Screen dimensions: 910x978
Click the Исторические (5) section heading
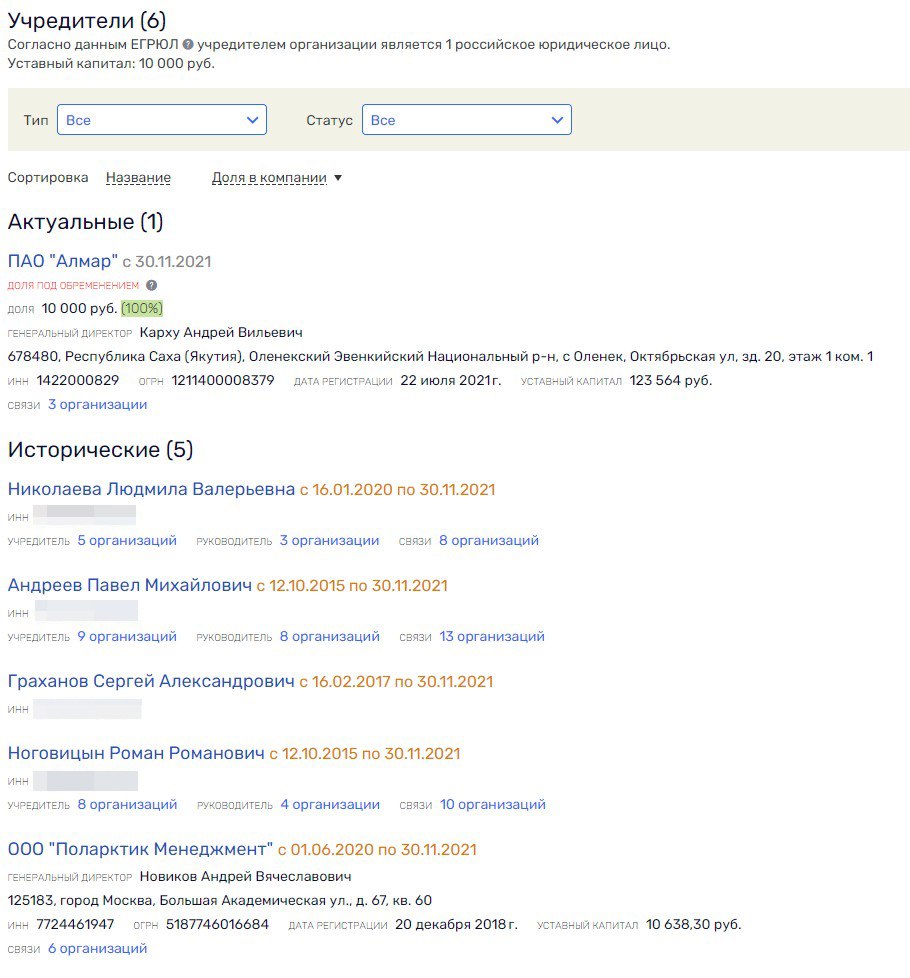(100, 449)
